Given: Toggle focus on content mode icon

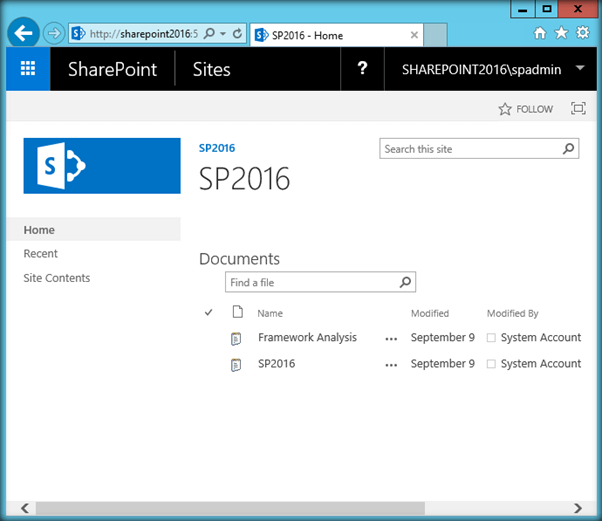Looking at the screenshot, I should click(x=578, y=109).
